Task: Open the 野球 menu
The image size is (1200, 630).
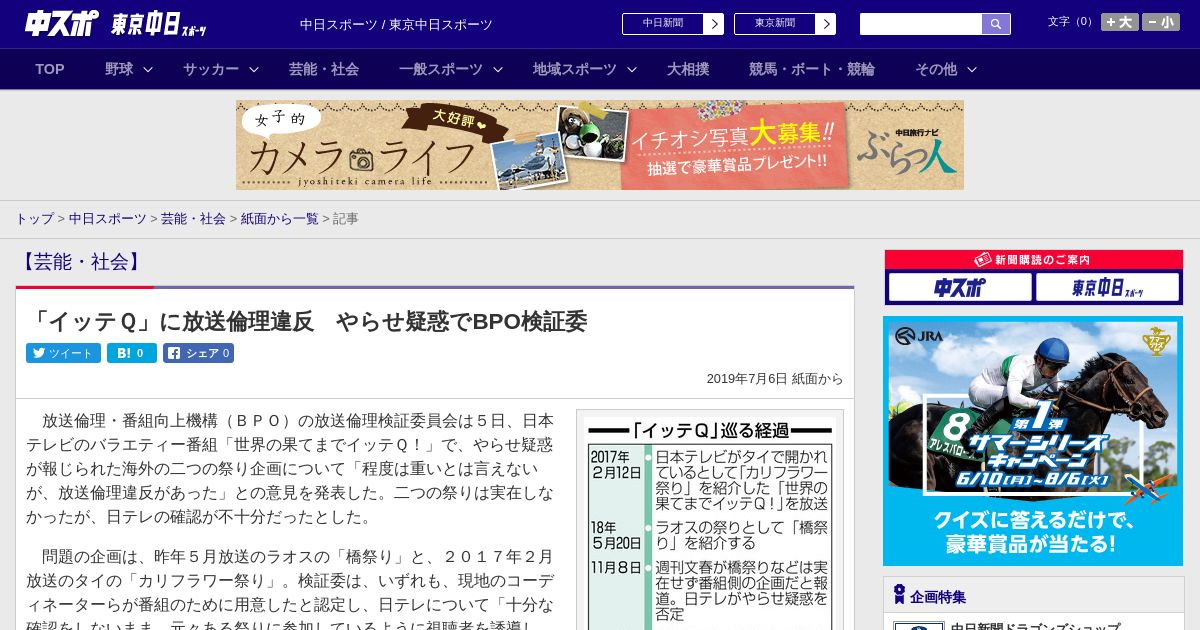Action: click(119, 69)
